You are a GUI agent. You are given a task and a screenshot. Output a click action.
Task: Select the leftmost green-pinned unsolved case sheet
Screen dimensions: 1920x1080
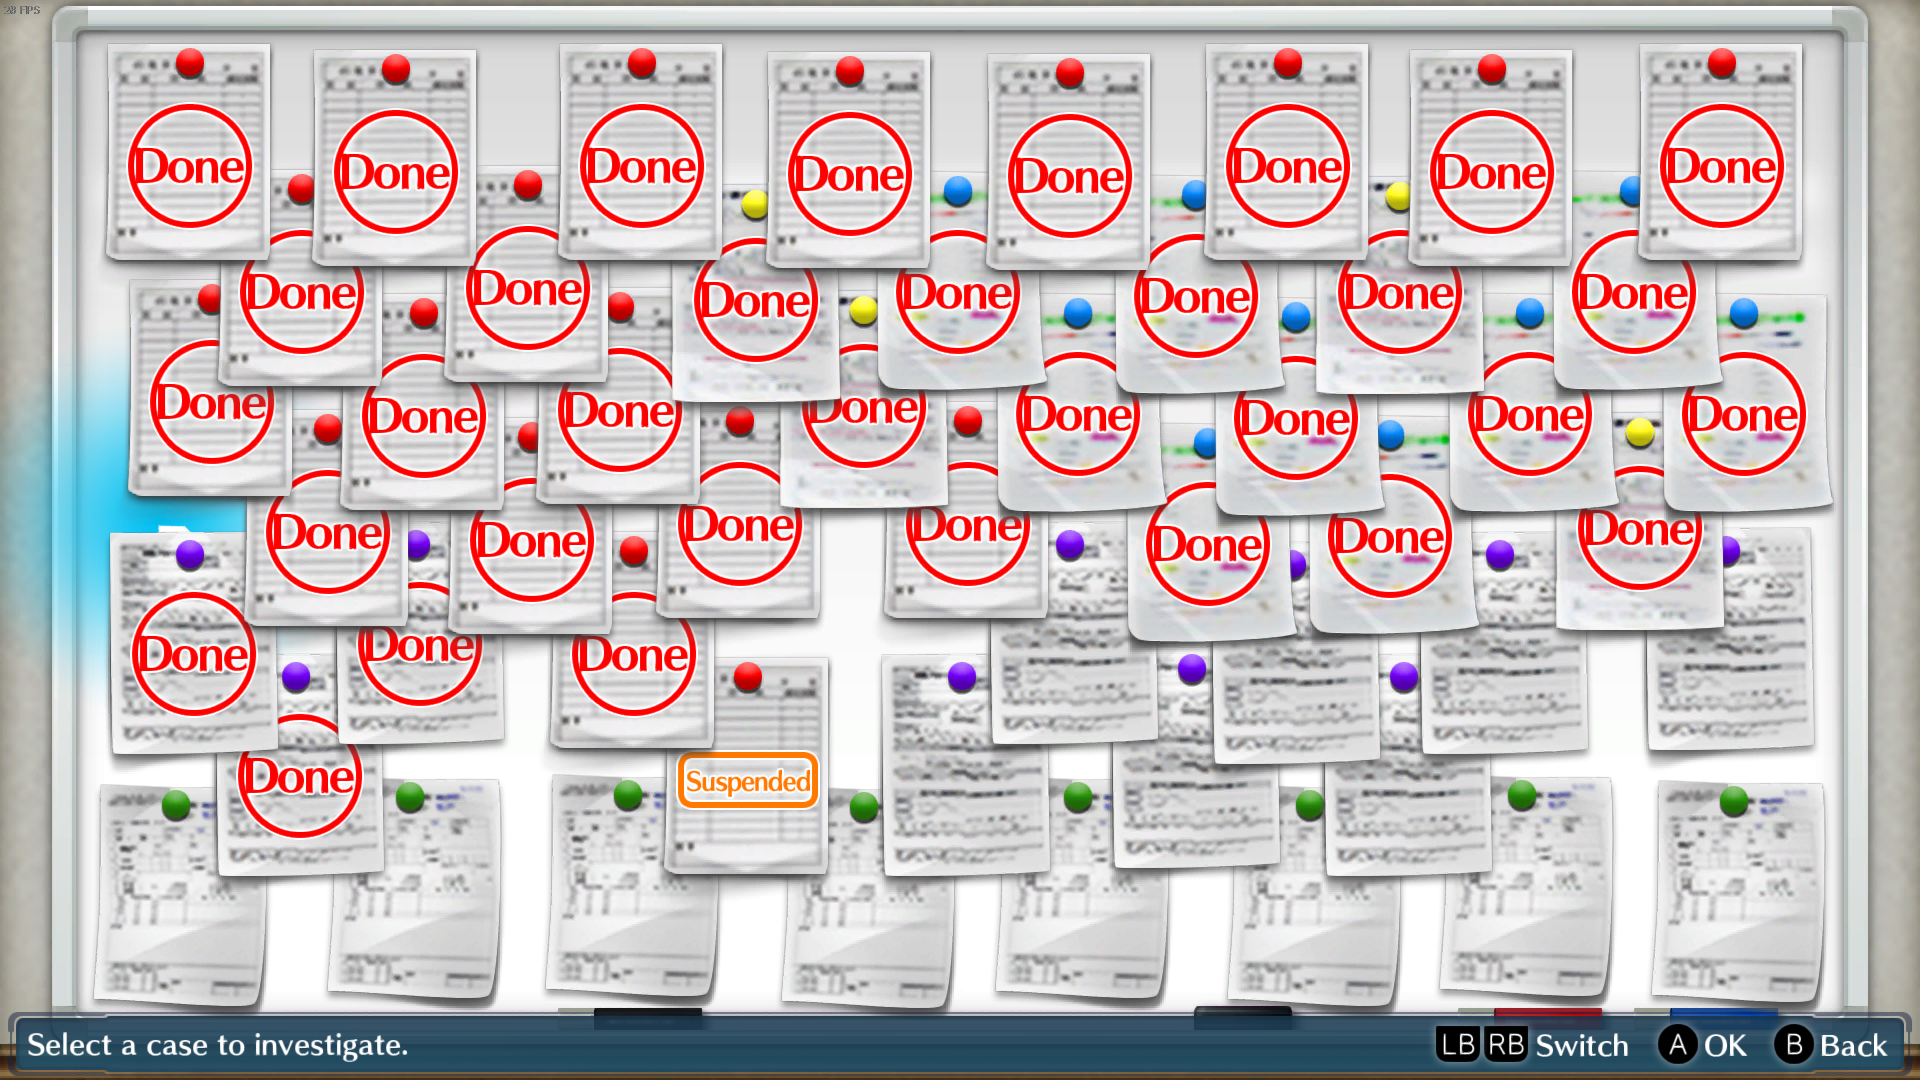click(x=180, y=895)
